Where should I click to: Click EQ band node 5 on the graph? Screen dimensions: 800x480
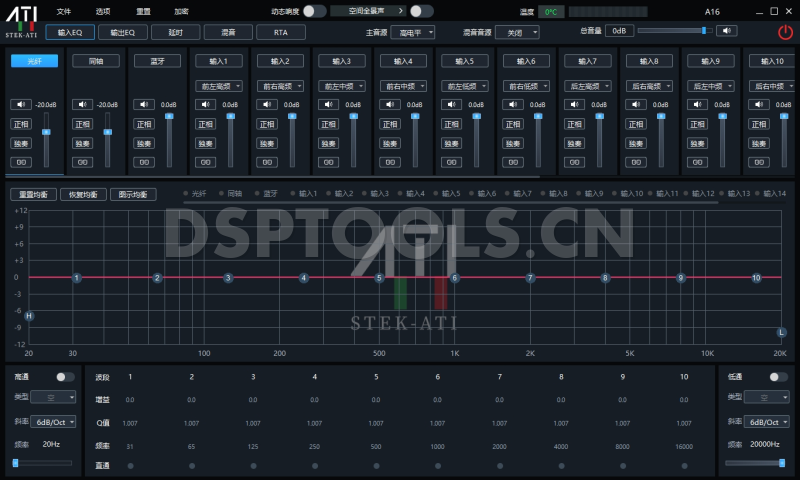click(379, 278)
